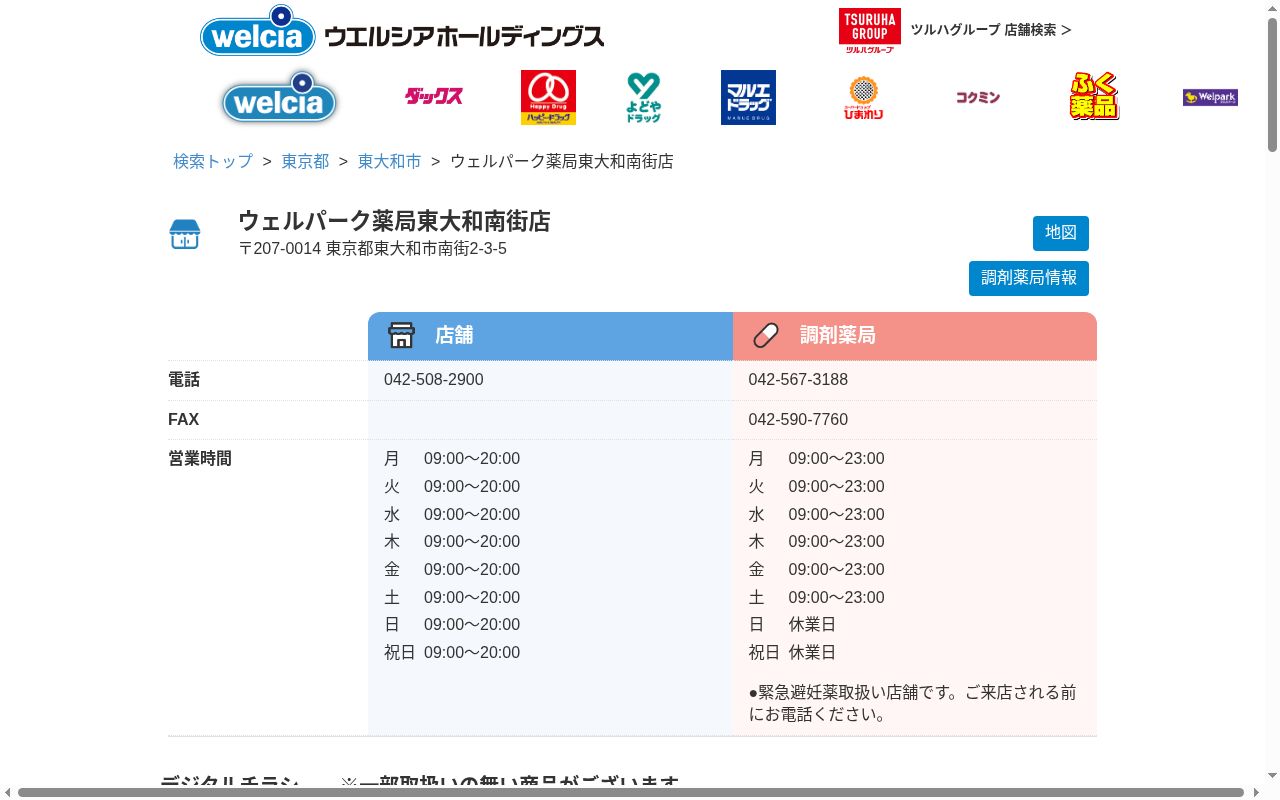Viewport: 1280px width, 800px height.
Task: Click ツルハグループ 店舗検索 link
Action: [x=990, y=30]
